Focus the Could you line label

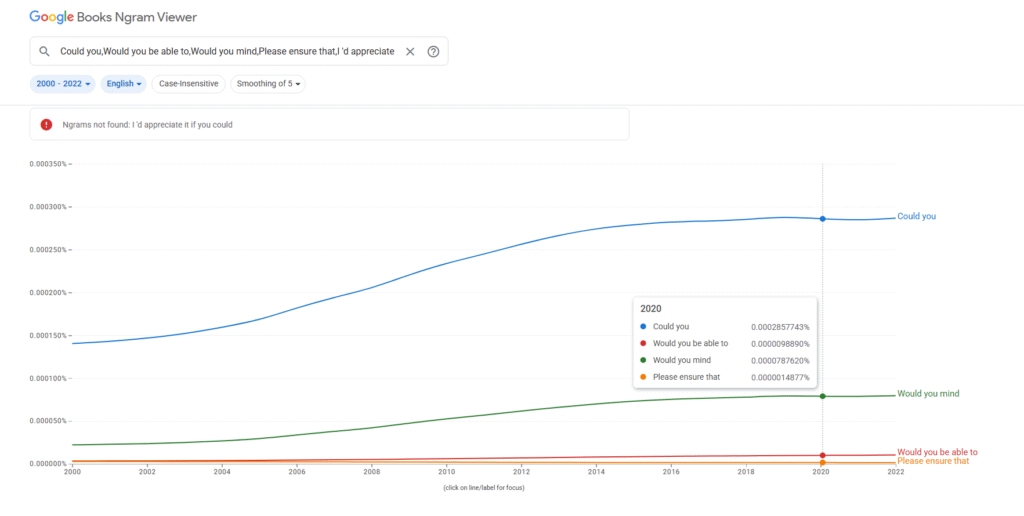(x=916, y=216)
